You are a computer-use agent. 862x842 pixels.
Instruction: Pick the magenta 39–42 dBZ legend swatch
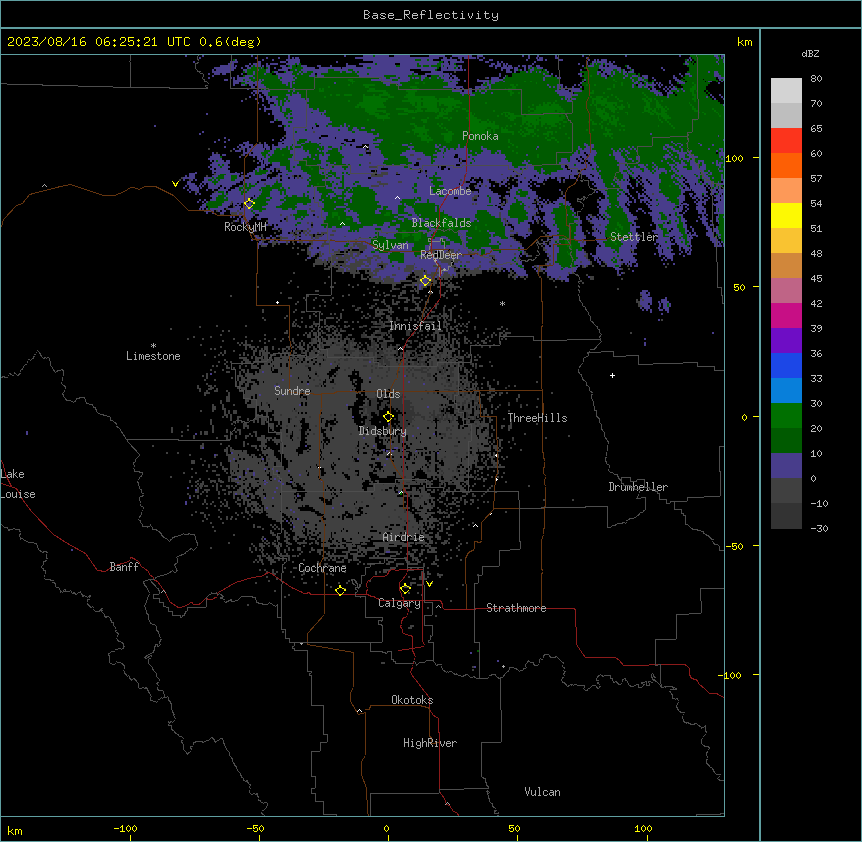[786, 315]
